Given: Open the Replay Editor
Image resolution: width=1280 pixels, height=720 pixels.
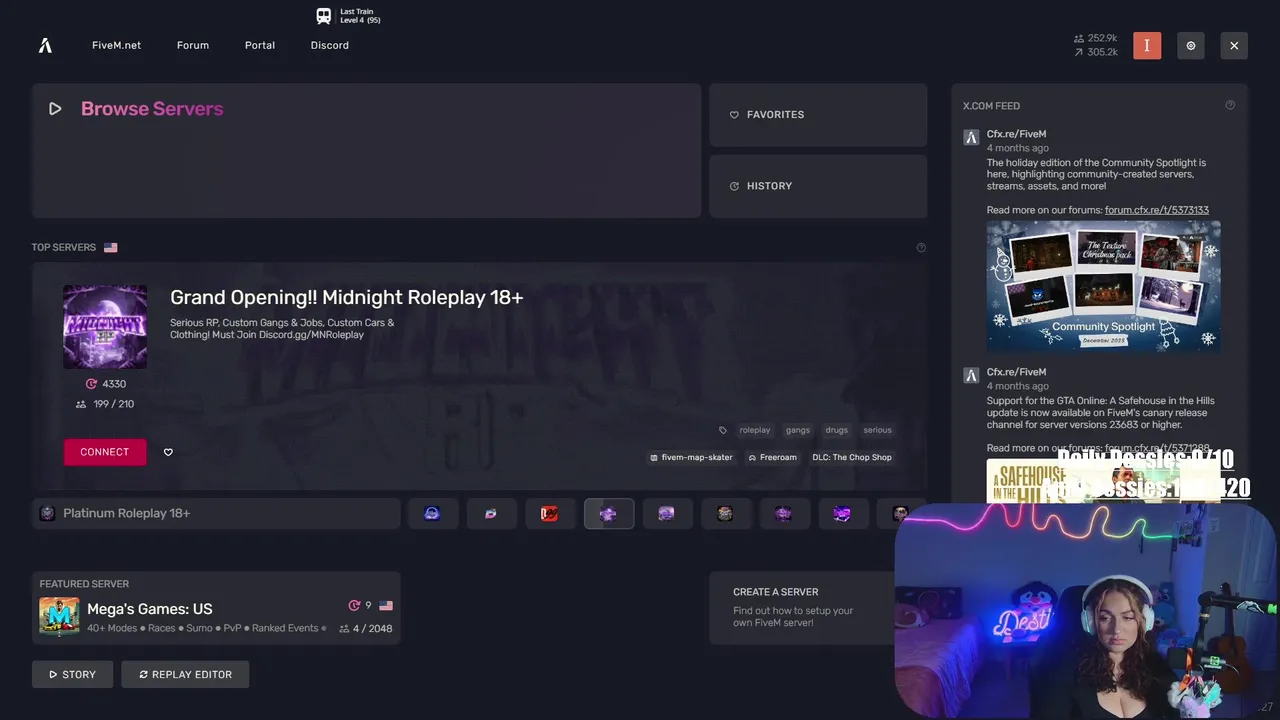Looking at the screenshot, I should [x=185, y=674].
